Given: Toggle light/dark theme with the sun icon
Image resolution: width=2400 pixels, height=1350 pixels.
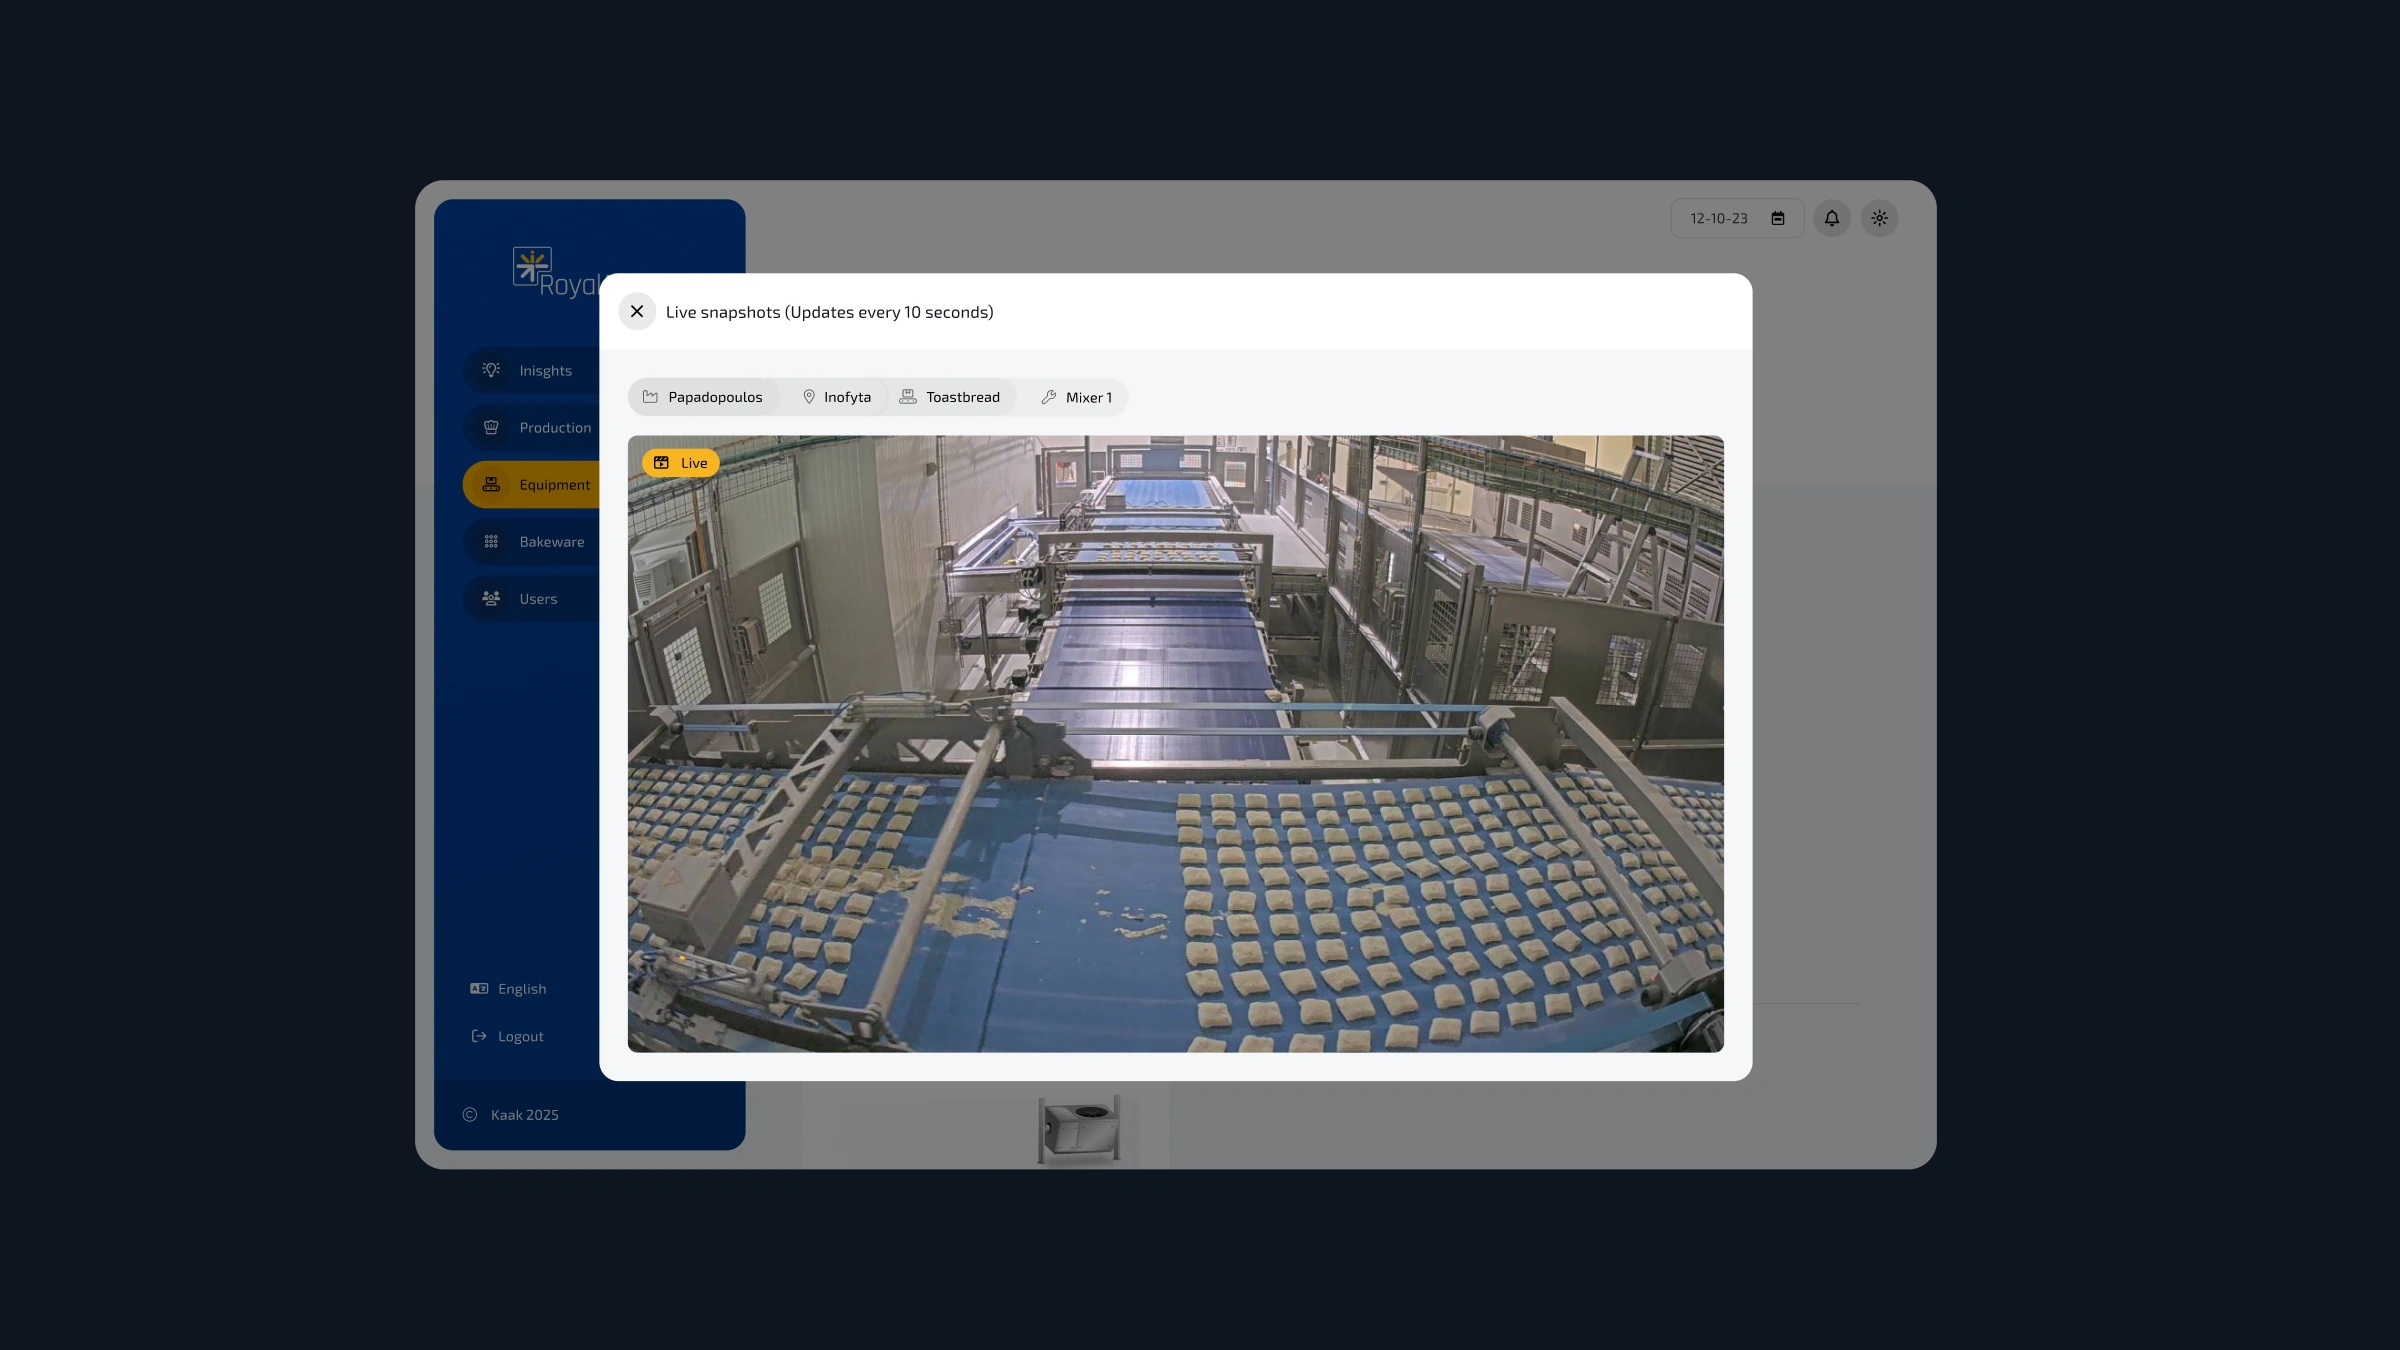Looking at the screenshot, I should coord(1880,218).
